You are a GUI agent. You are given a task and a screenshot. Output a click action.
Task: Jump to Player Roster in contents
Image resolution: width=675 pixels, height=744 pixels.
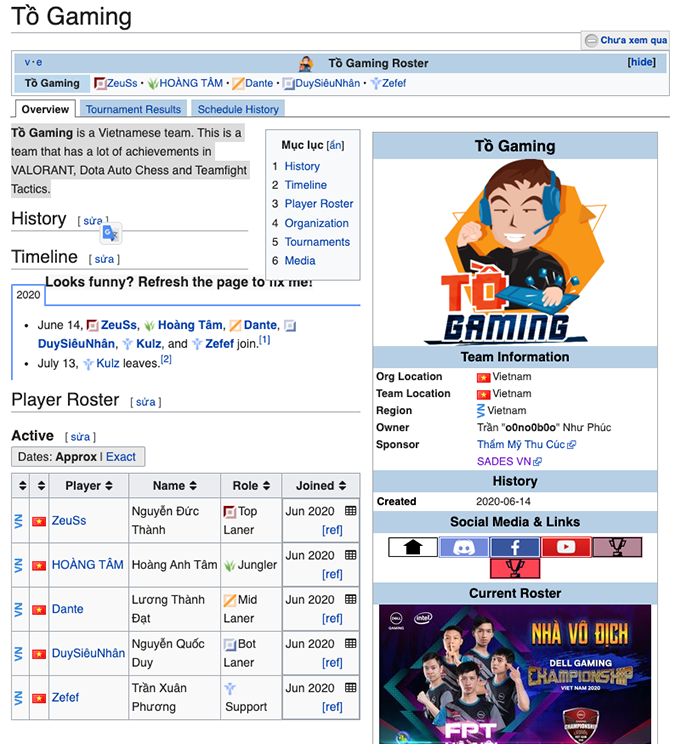tap(319, 204)
